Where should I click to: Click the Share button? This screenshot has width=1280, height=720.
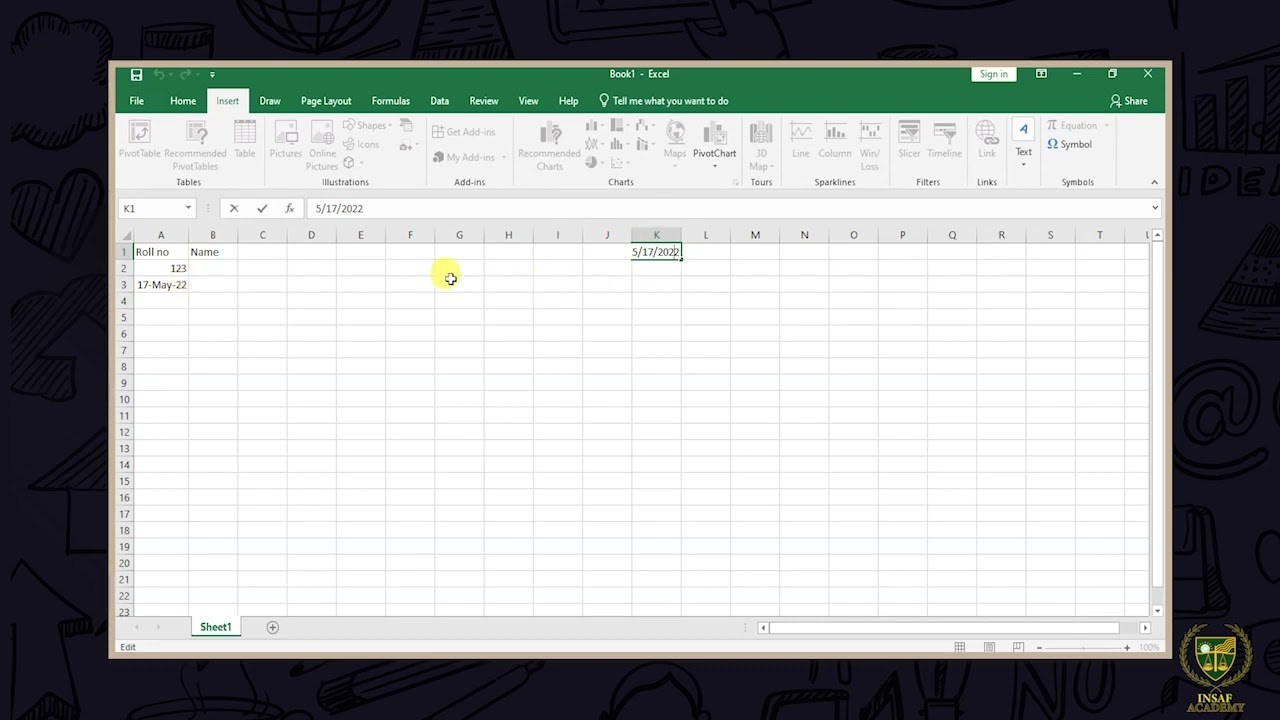tap(1129, 101)
